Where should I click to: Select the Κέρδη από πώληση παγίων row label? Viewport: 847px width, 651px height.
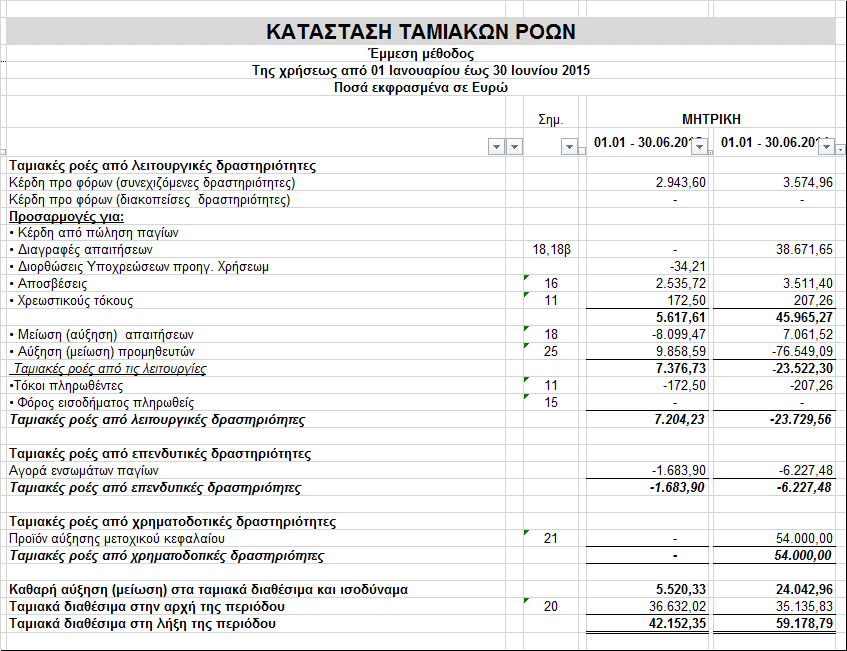(94, 233)
